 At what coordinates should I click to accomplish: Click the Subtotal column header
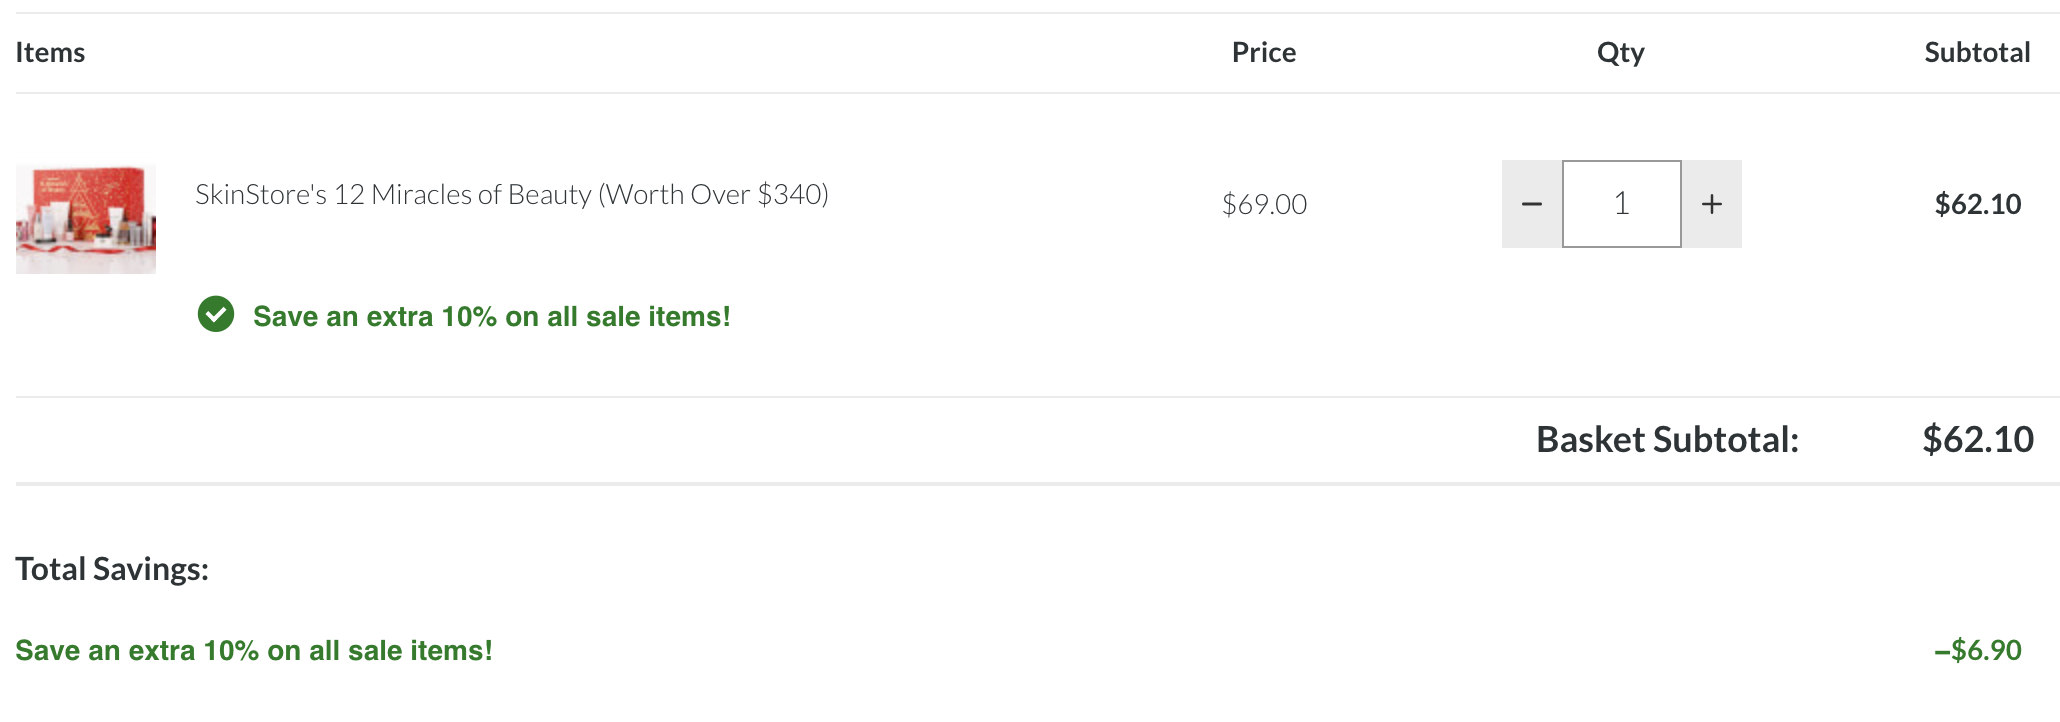pos(1977,52)
